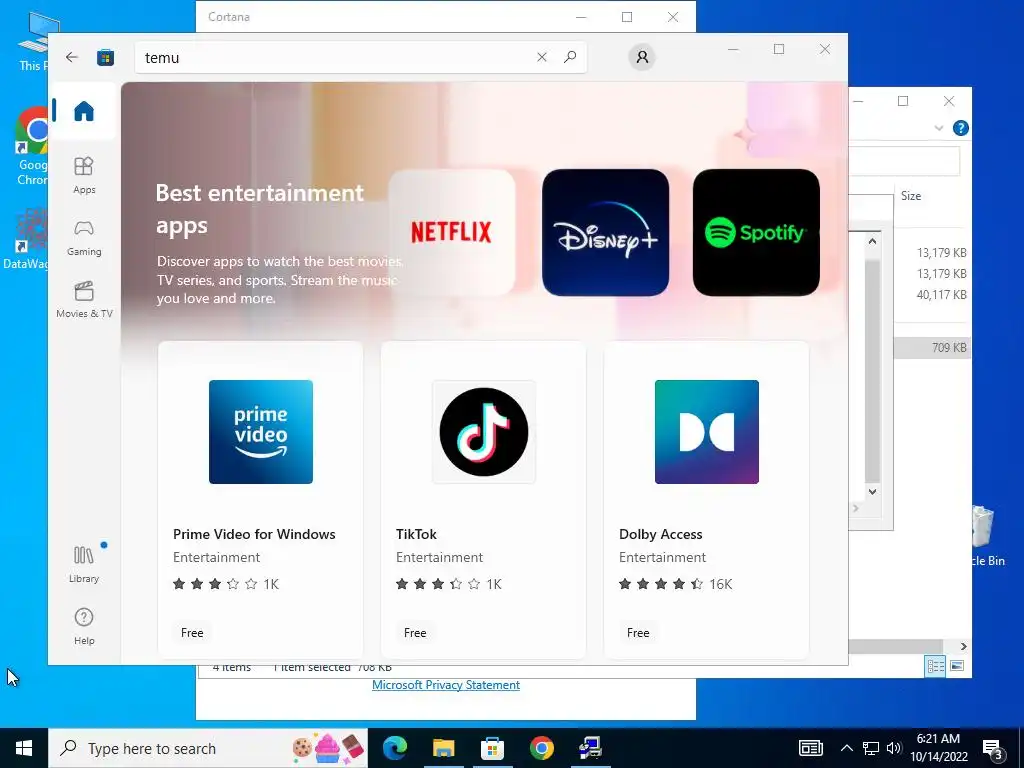The image size is (1024, 768).
Task: Click the taskbar search box
Action: 208,748
